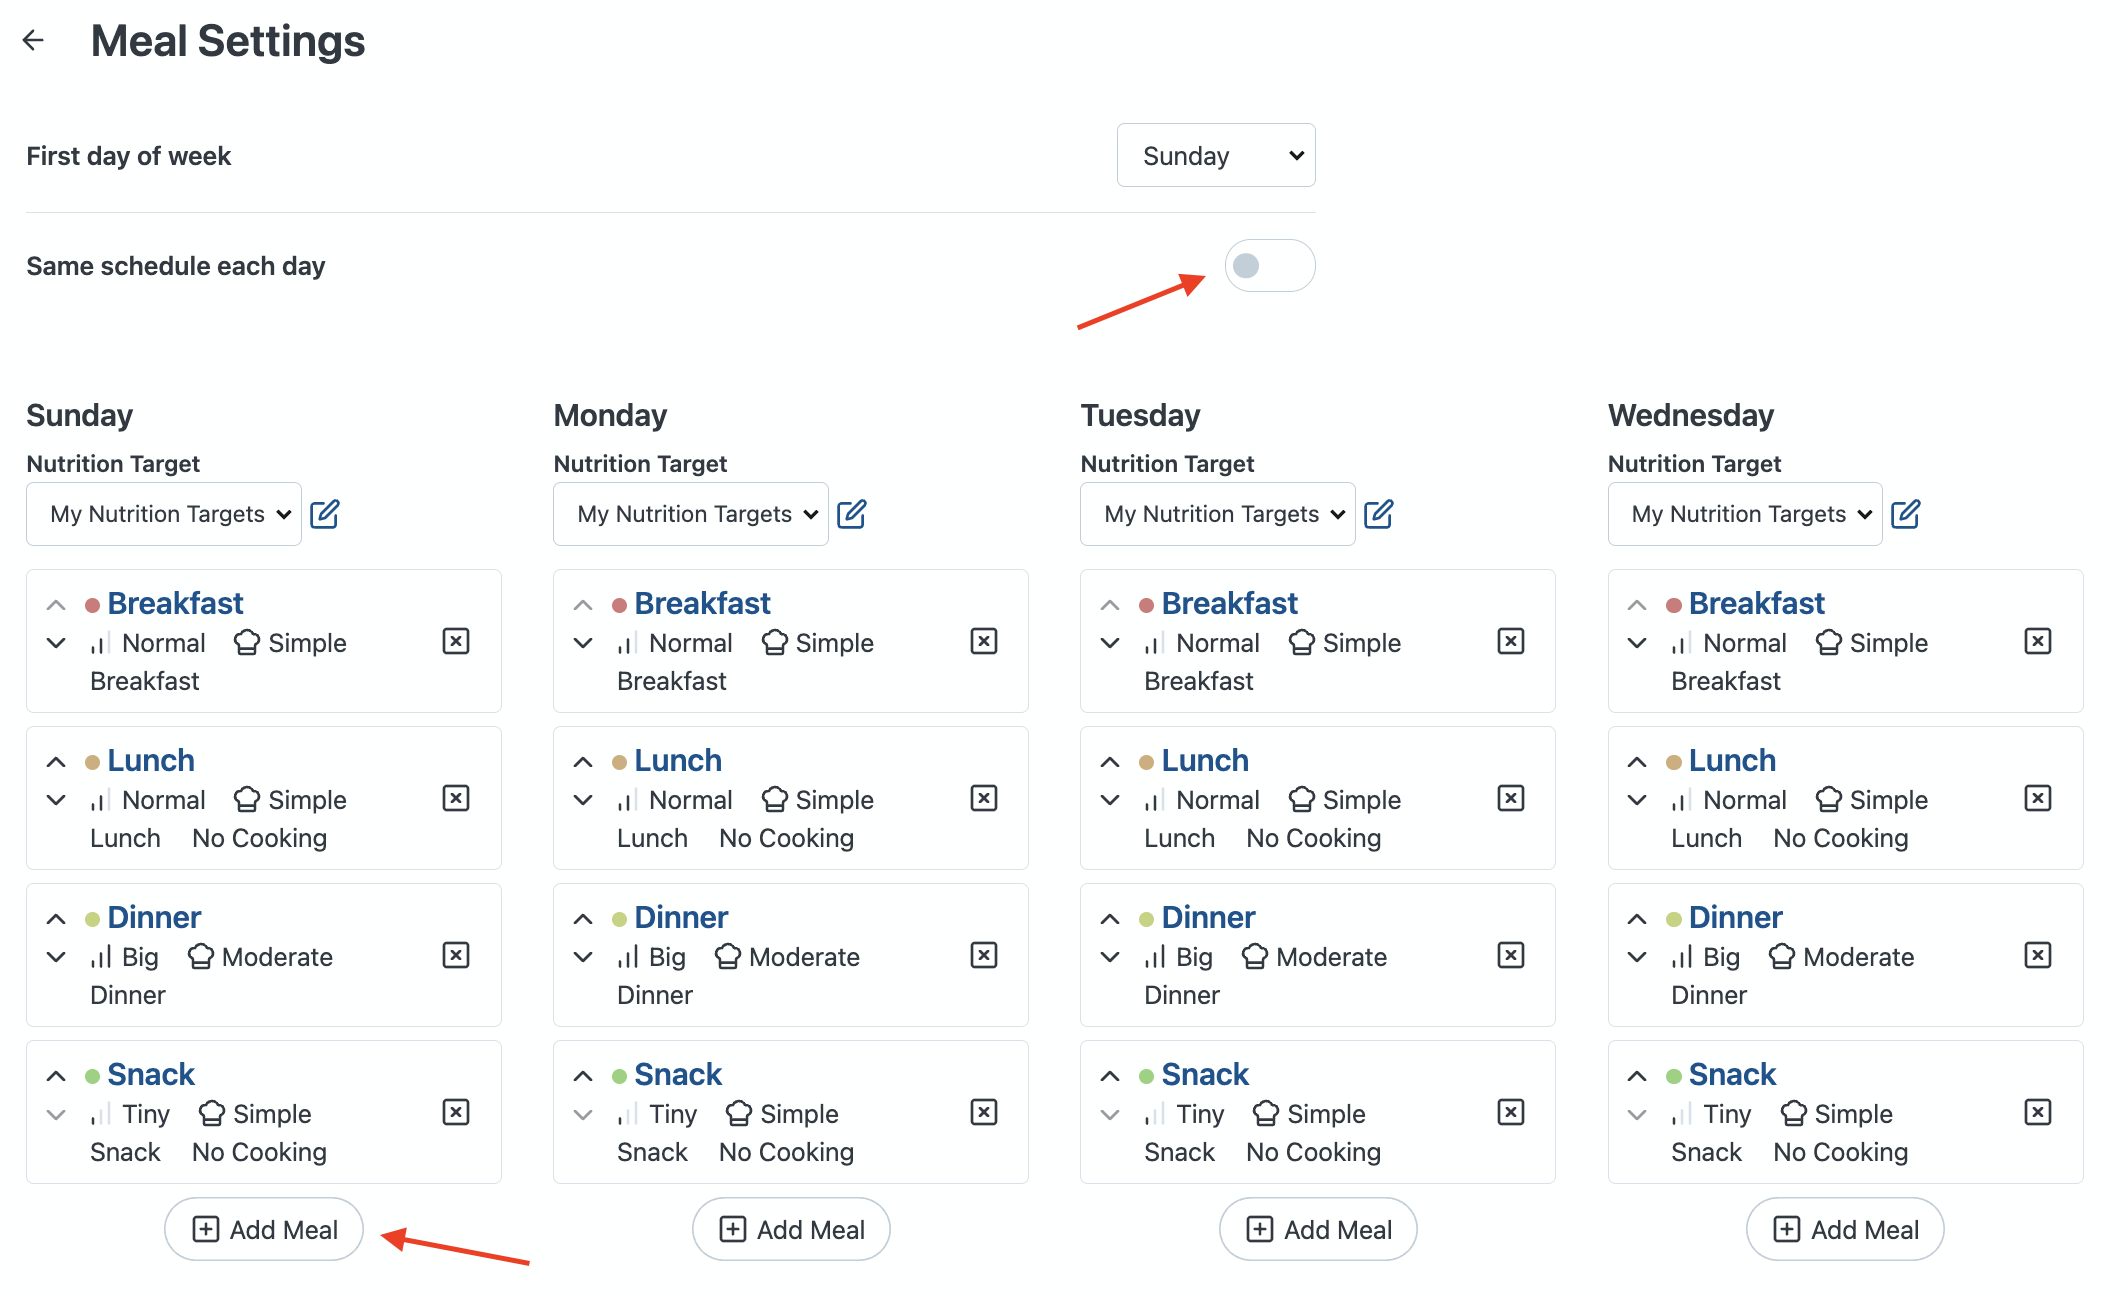
Task: Add a meal to Sunday
Action: pos(264,1229)
